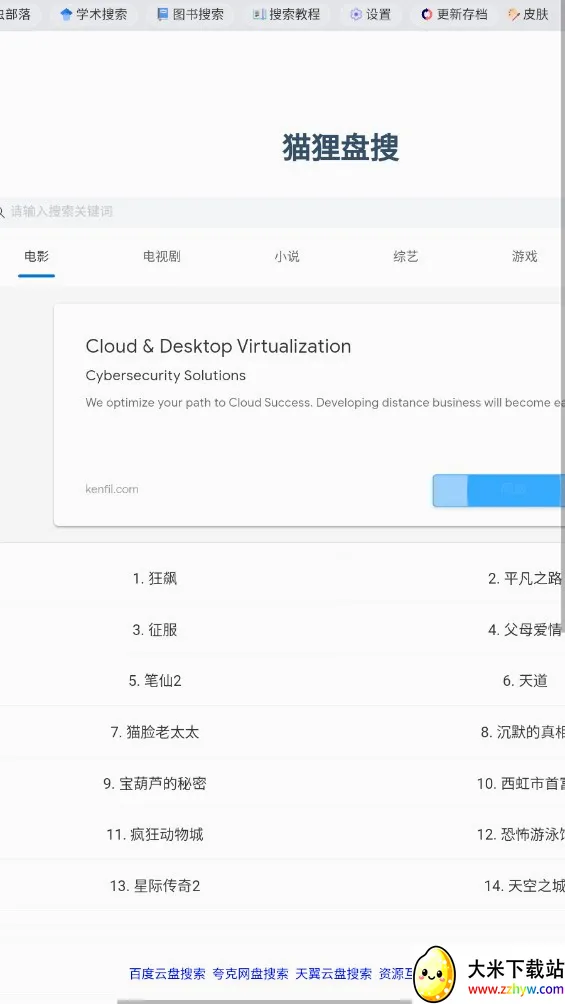Open hot search item 征服
The image size is (565, 1004).
tap(155, 629)
